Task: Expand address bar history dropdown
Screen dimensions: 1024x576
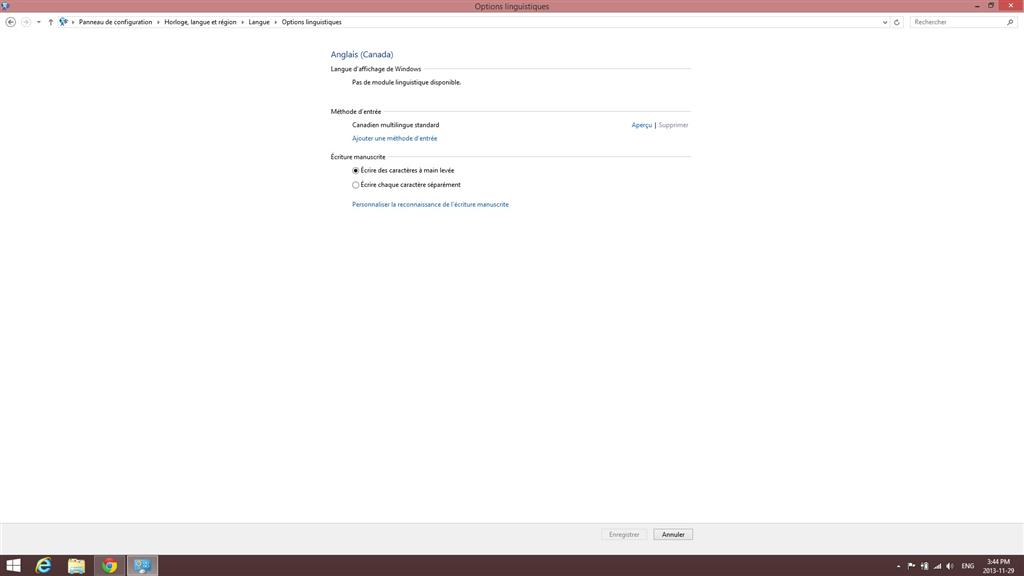Action: (x=885, y=22)
